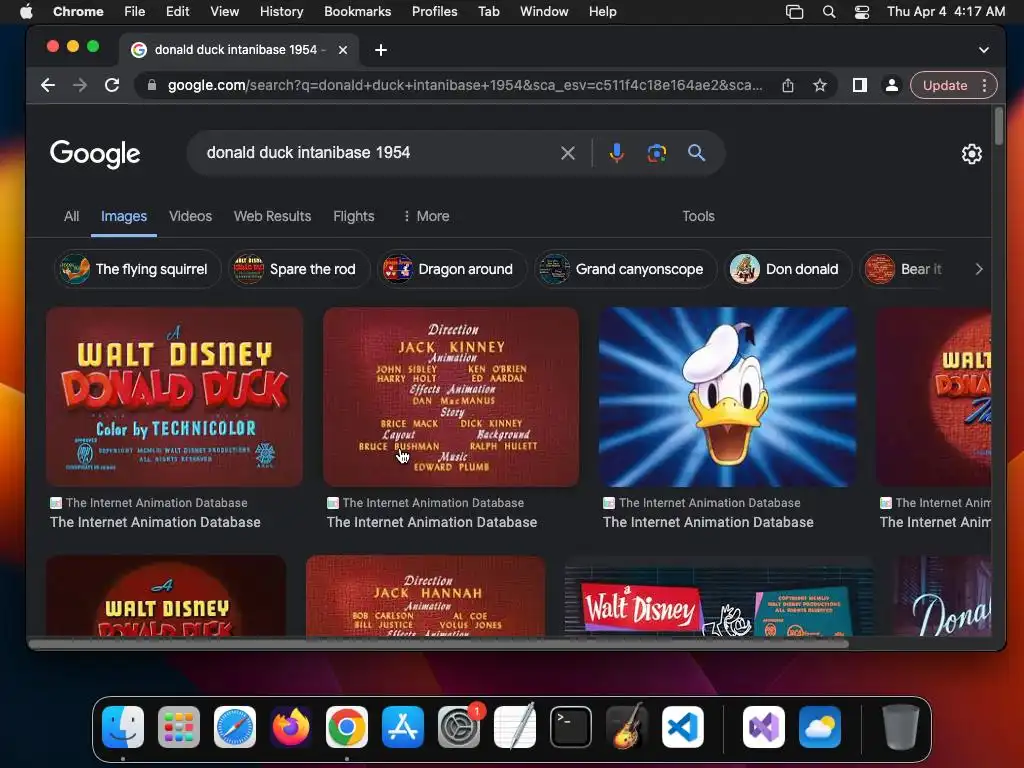Launch Safari from the dock
This screenshot has height=768, width=1024.
[x=234, y=727]
